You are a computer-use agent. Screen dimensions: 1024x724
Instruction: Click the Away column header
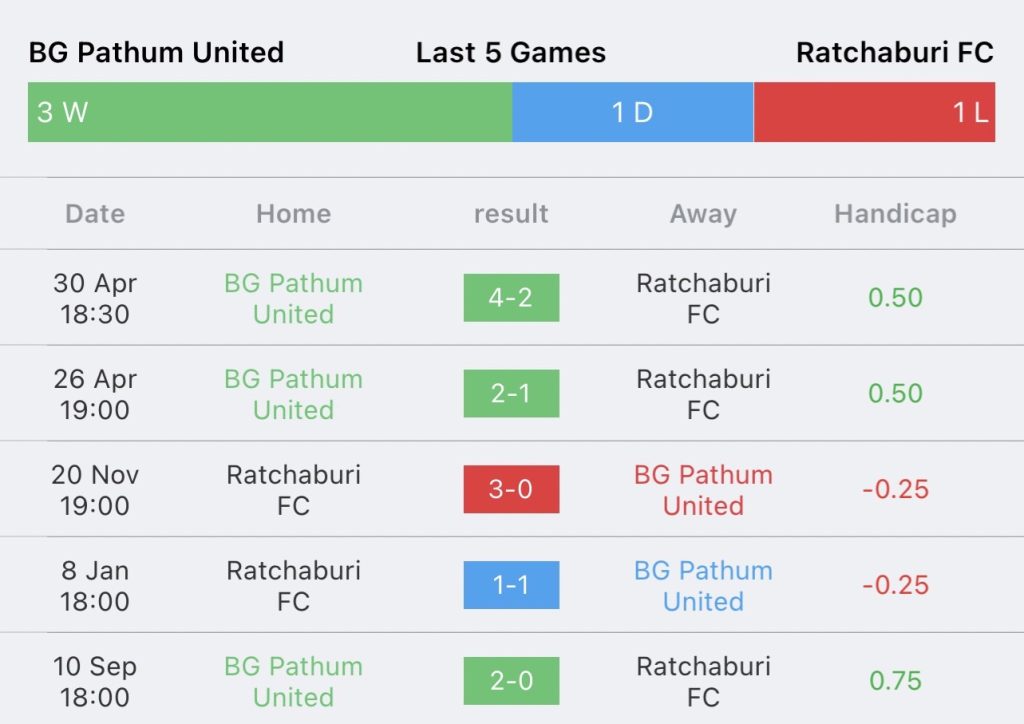[703, 214]
